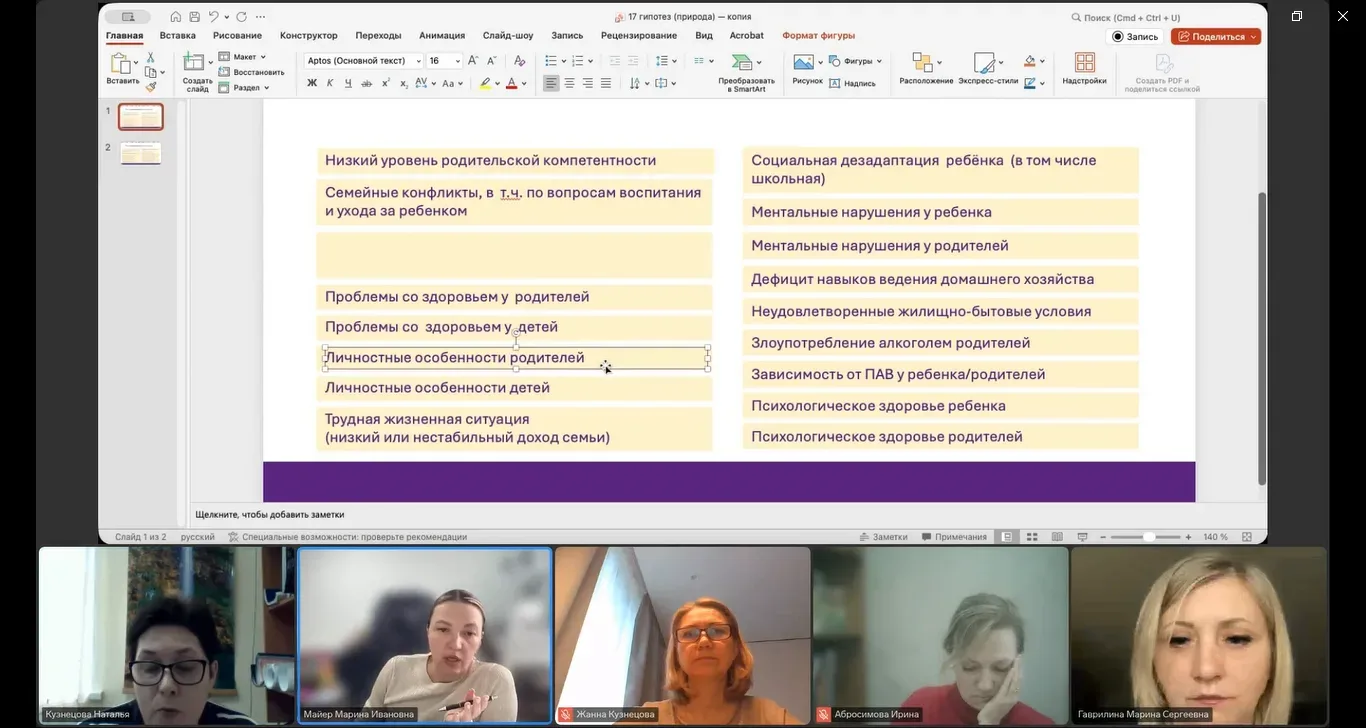Click the Поделиться share button

(x=1215, y=36)
